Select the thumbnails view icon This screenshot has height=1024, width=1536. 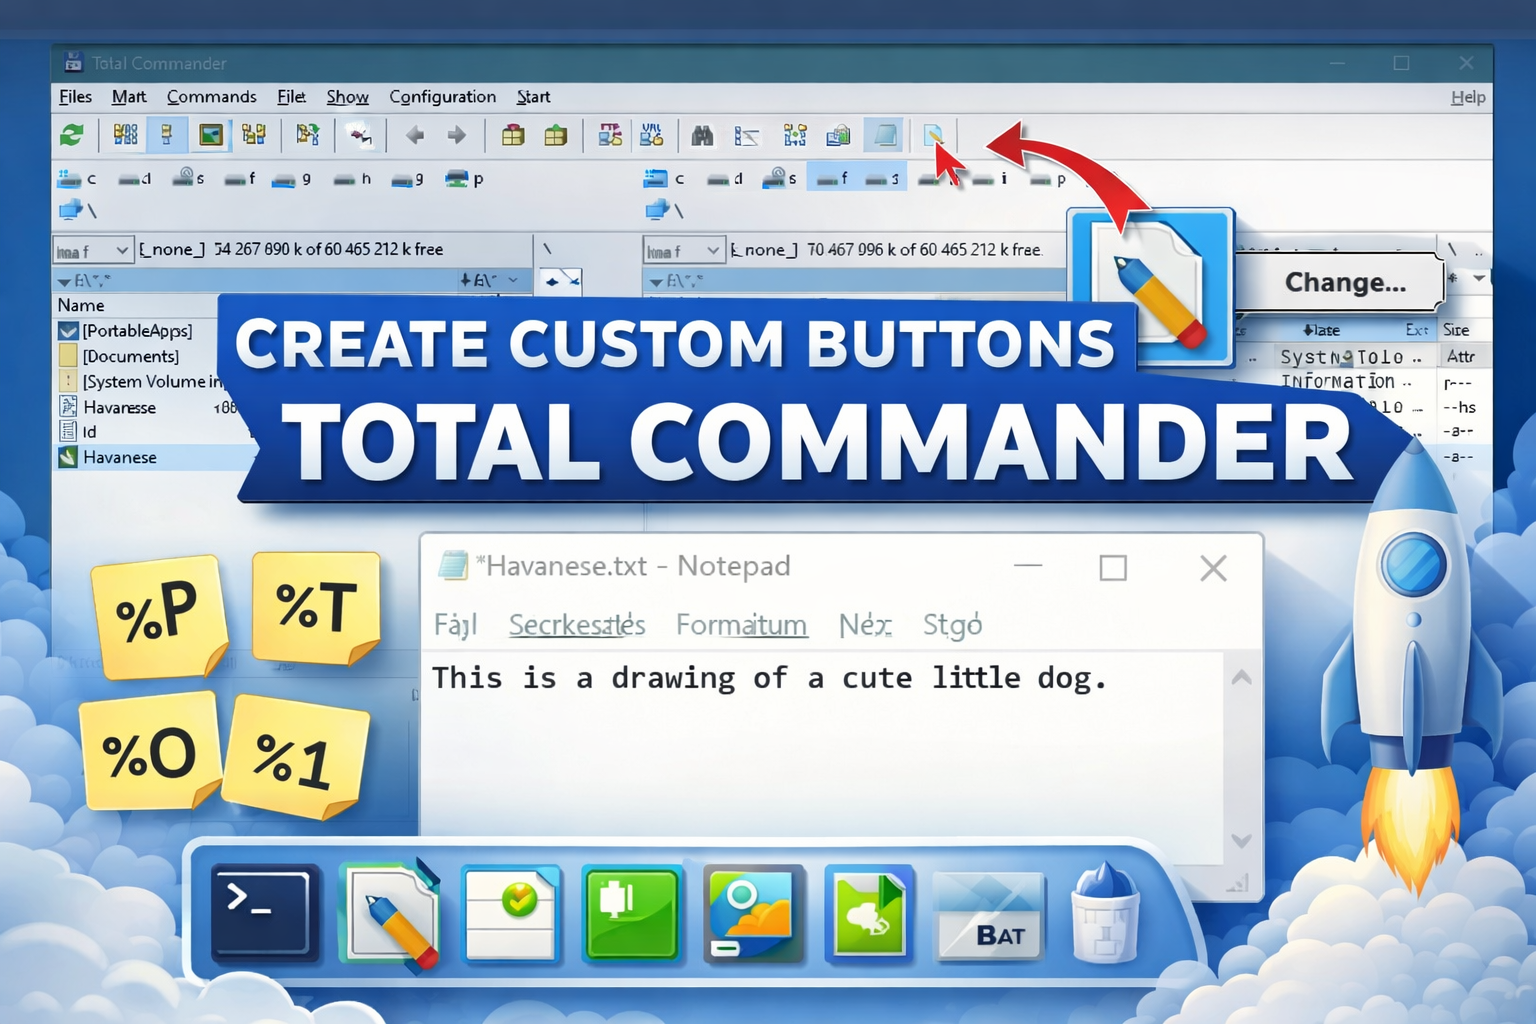[x=210, y=135]
